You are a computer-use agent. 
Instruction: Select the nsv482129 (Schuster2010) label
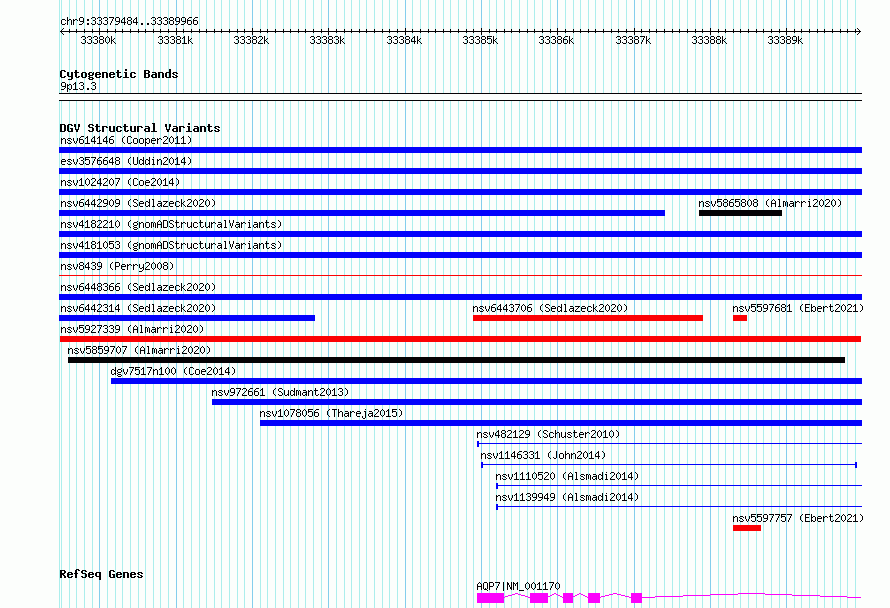[548, 434]
